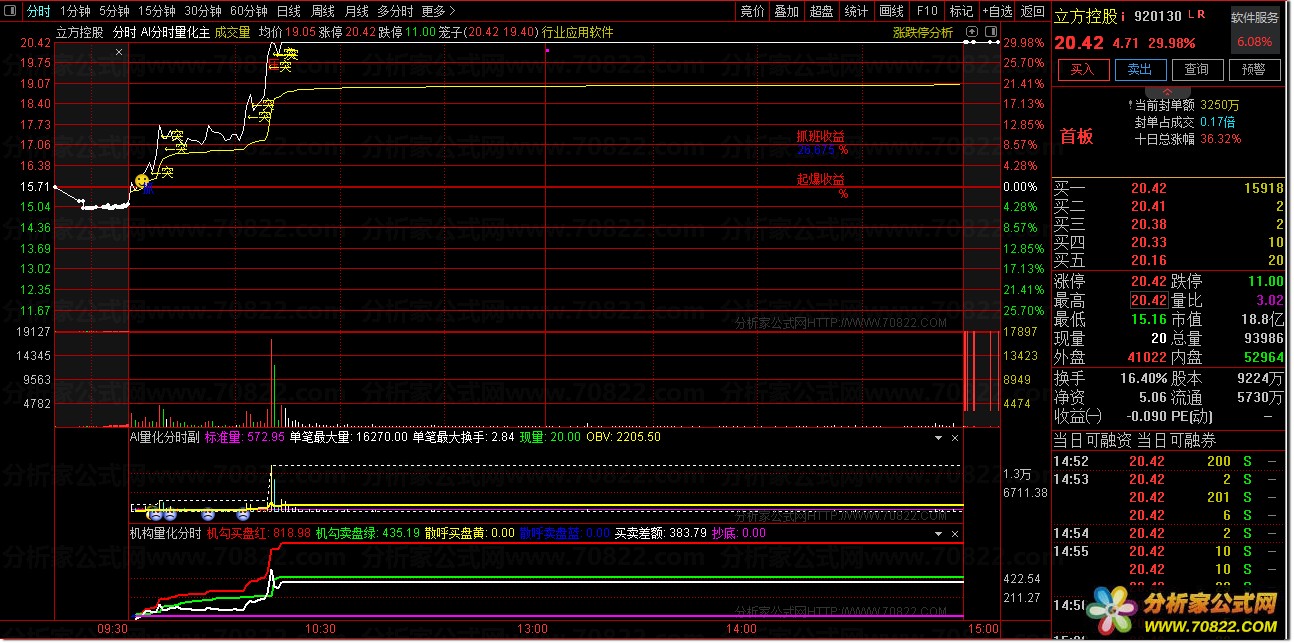Click the 统计 statistics button
This screenshot has height=643, width=1294.
(x=857, y=11)
